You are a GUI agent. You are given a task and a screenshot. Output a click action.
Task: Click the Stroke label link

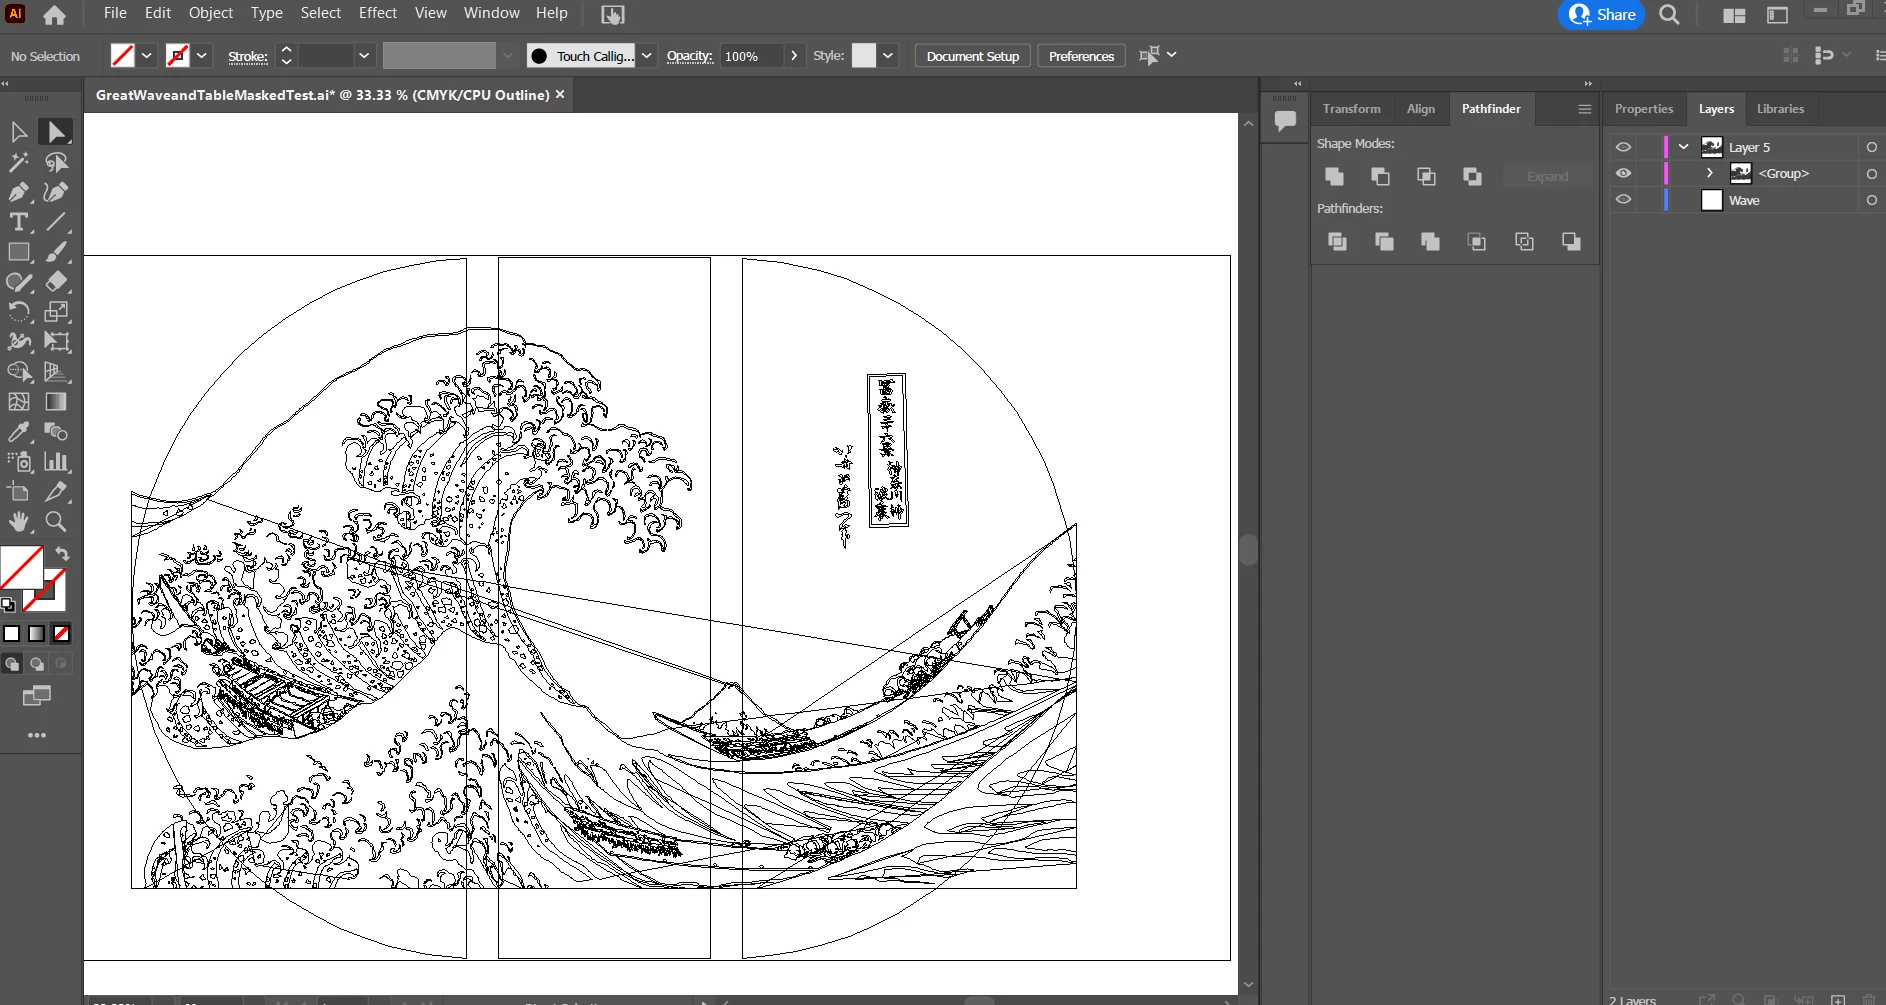pyautogui.click(x=248, y=57)
